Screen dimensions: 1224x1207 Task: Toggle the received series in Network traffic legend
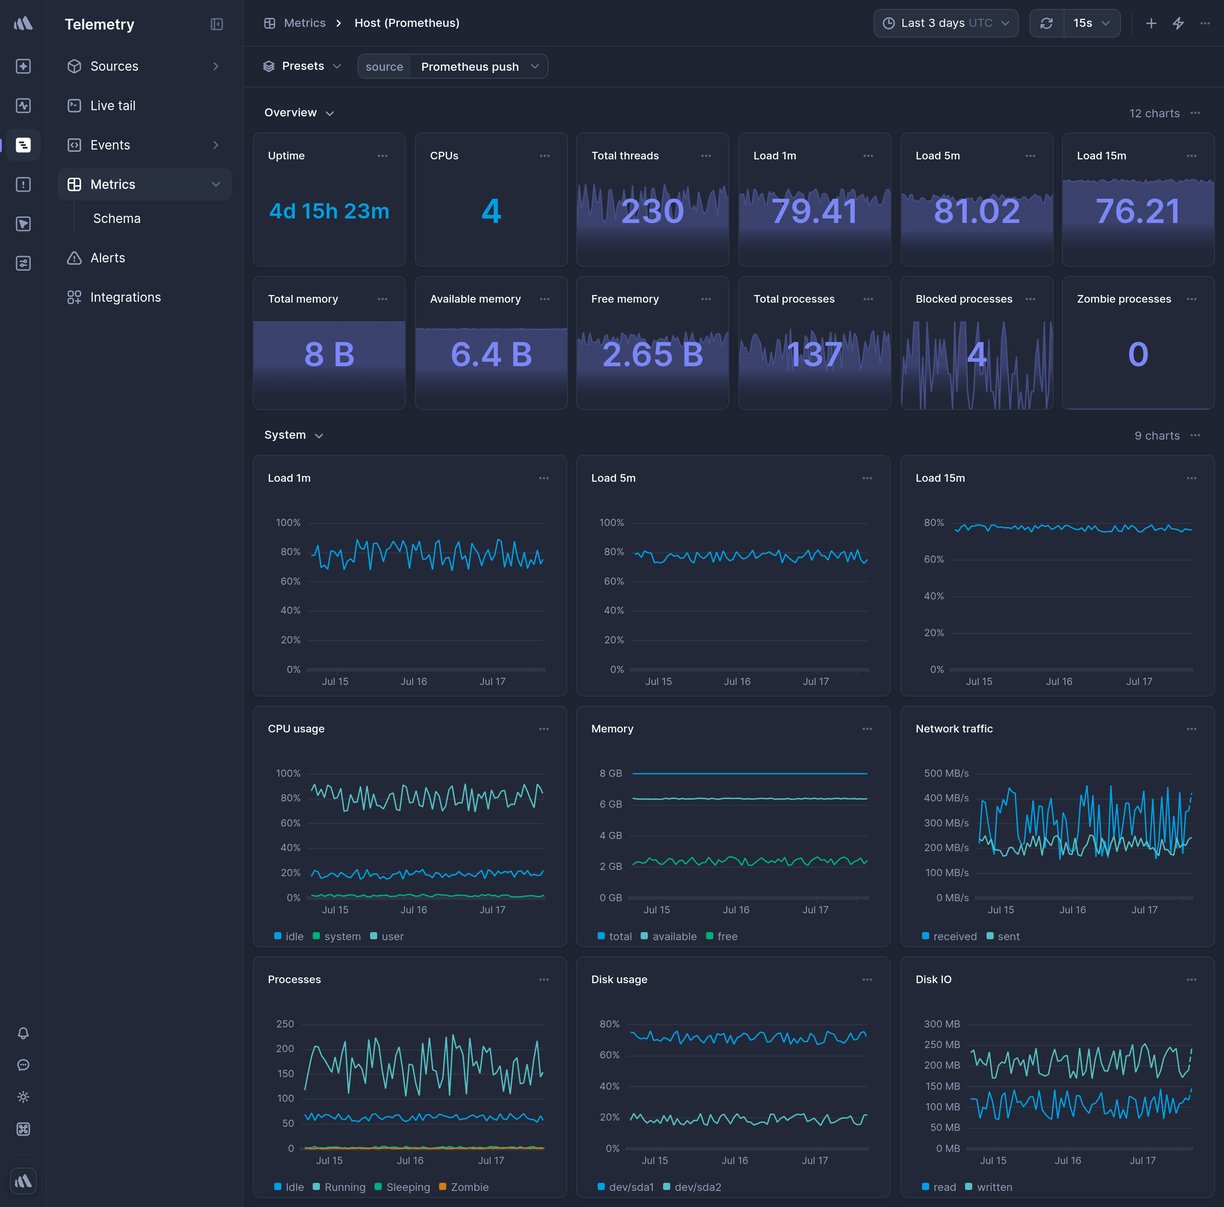click(949, 937)
